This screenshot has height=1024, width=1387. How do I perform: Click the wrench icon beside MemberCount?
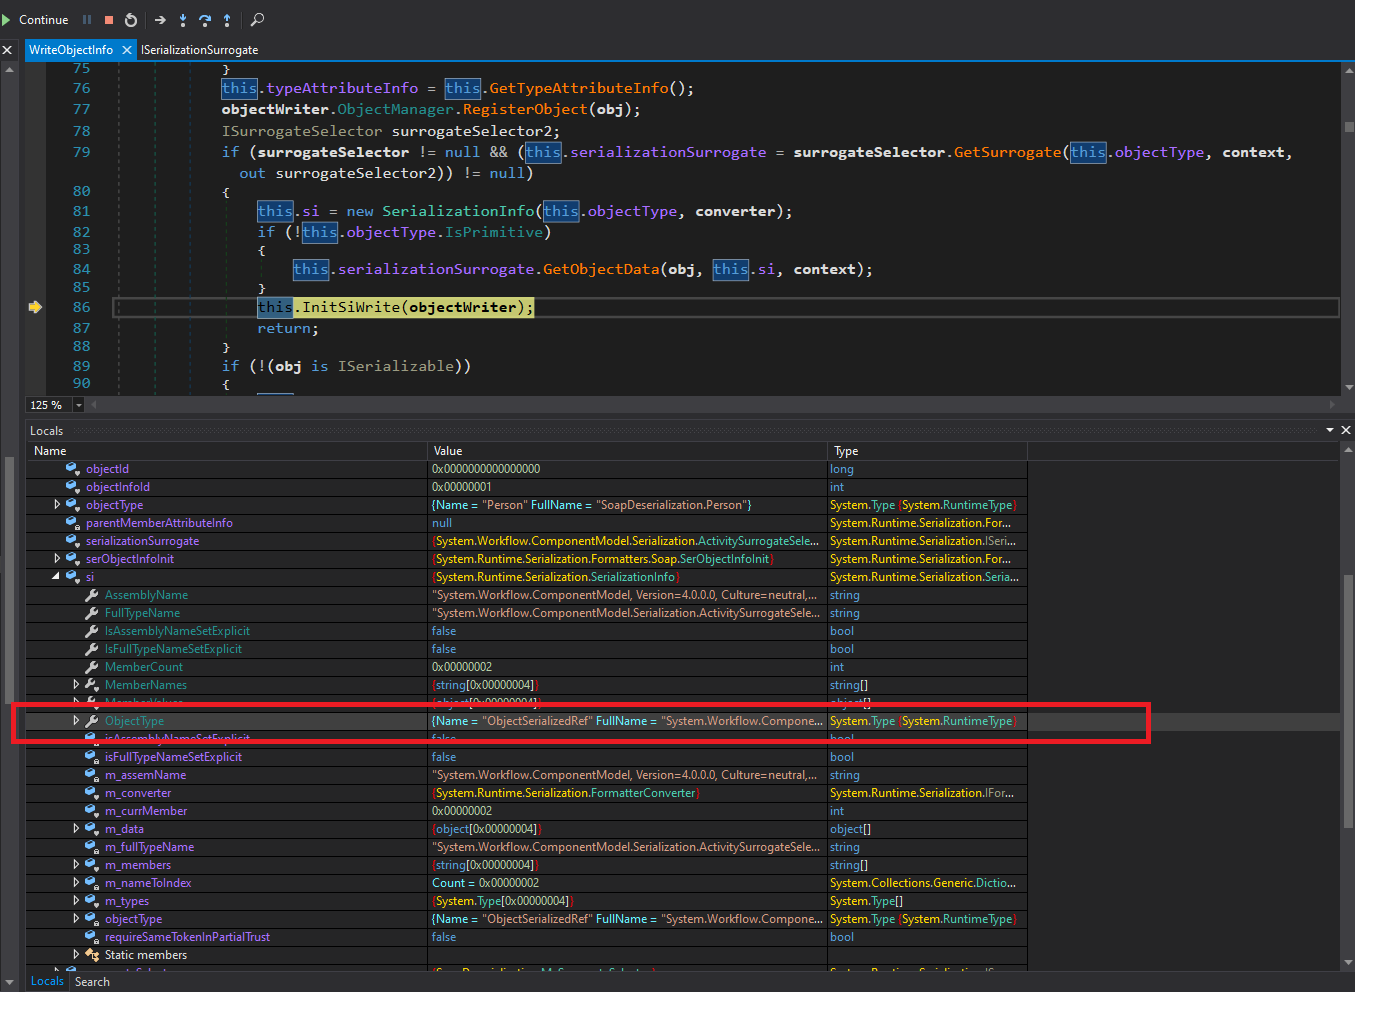tap(92, 667)
